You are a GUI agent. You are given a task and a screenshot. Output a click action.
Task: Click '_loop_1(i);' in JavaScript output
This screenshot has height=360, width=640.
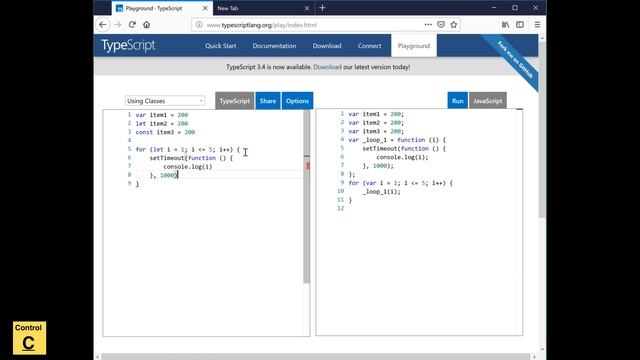pyautogui.click(x=381, y=191)
